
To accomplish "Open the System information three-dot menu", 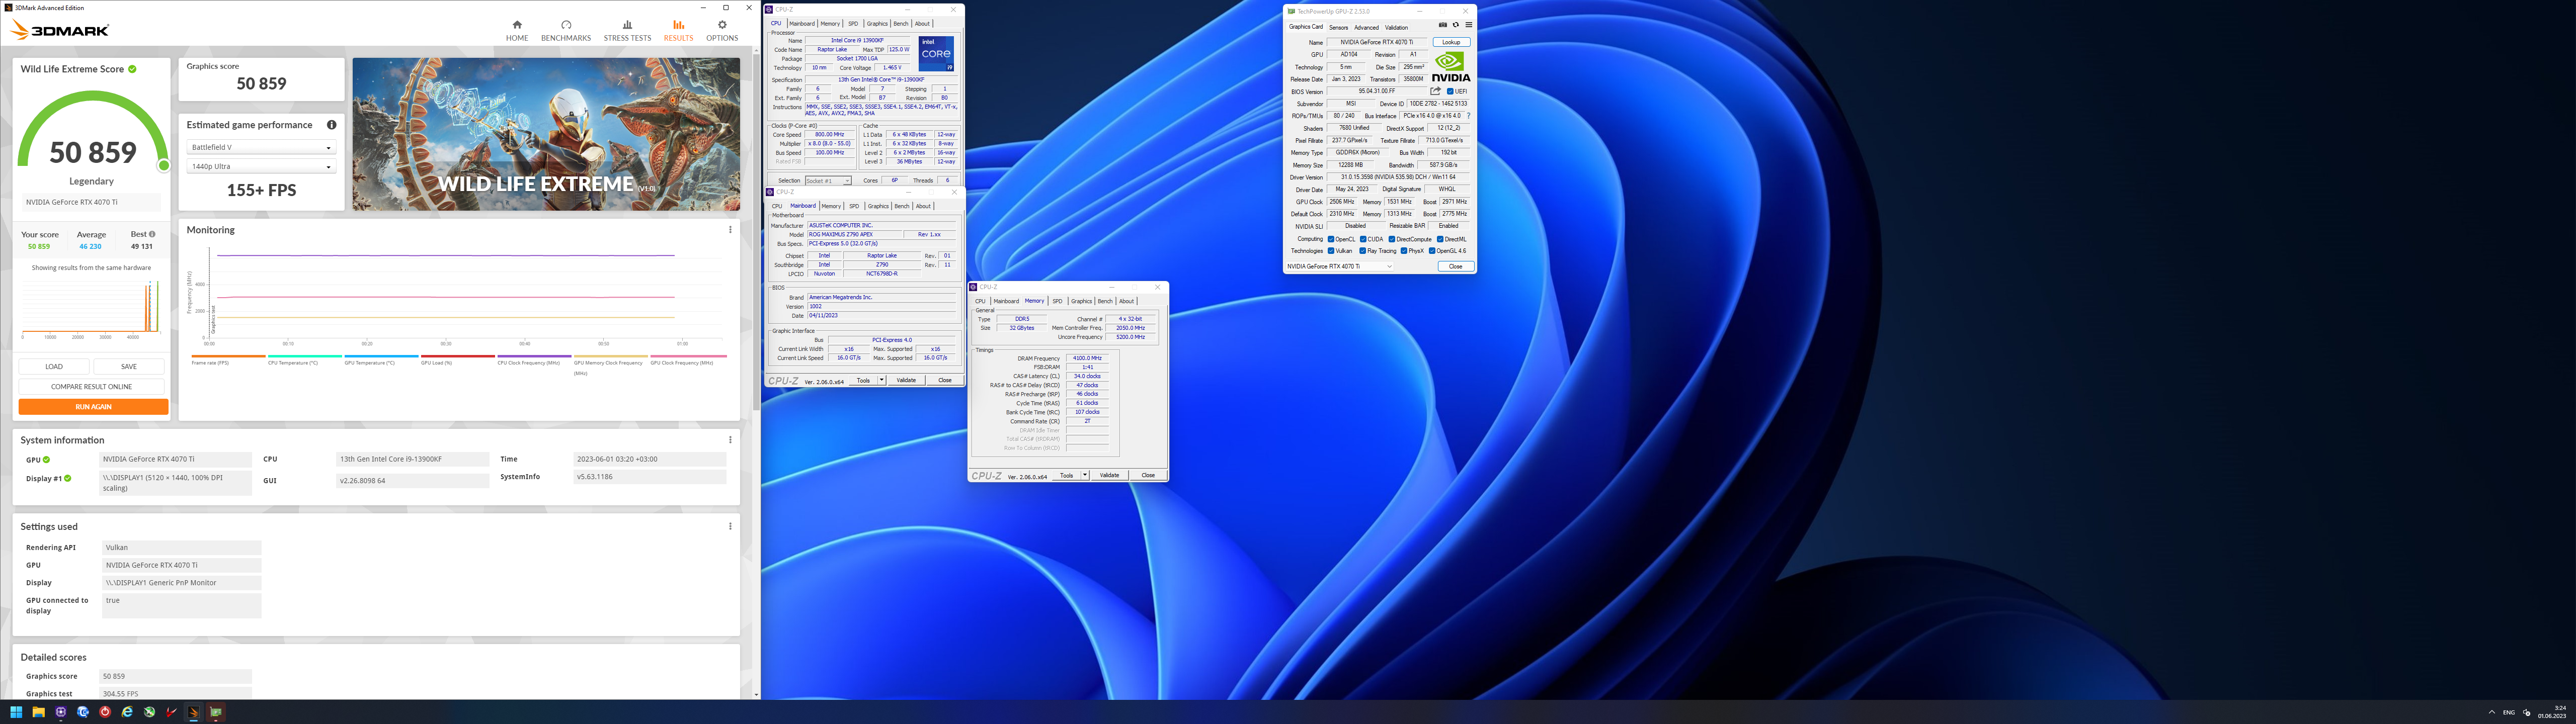I will [730, 440].
